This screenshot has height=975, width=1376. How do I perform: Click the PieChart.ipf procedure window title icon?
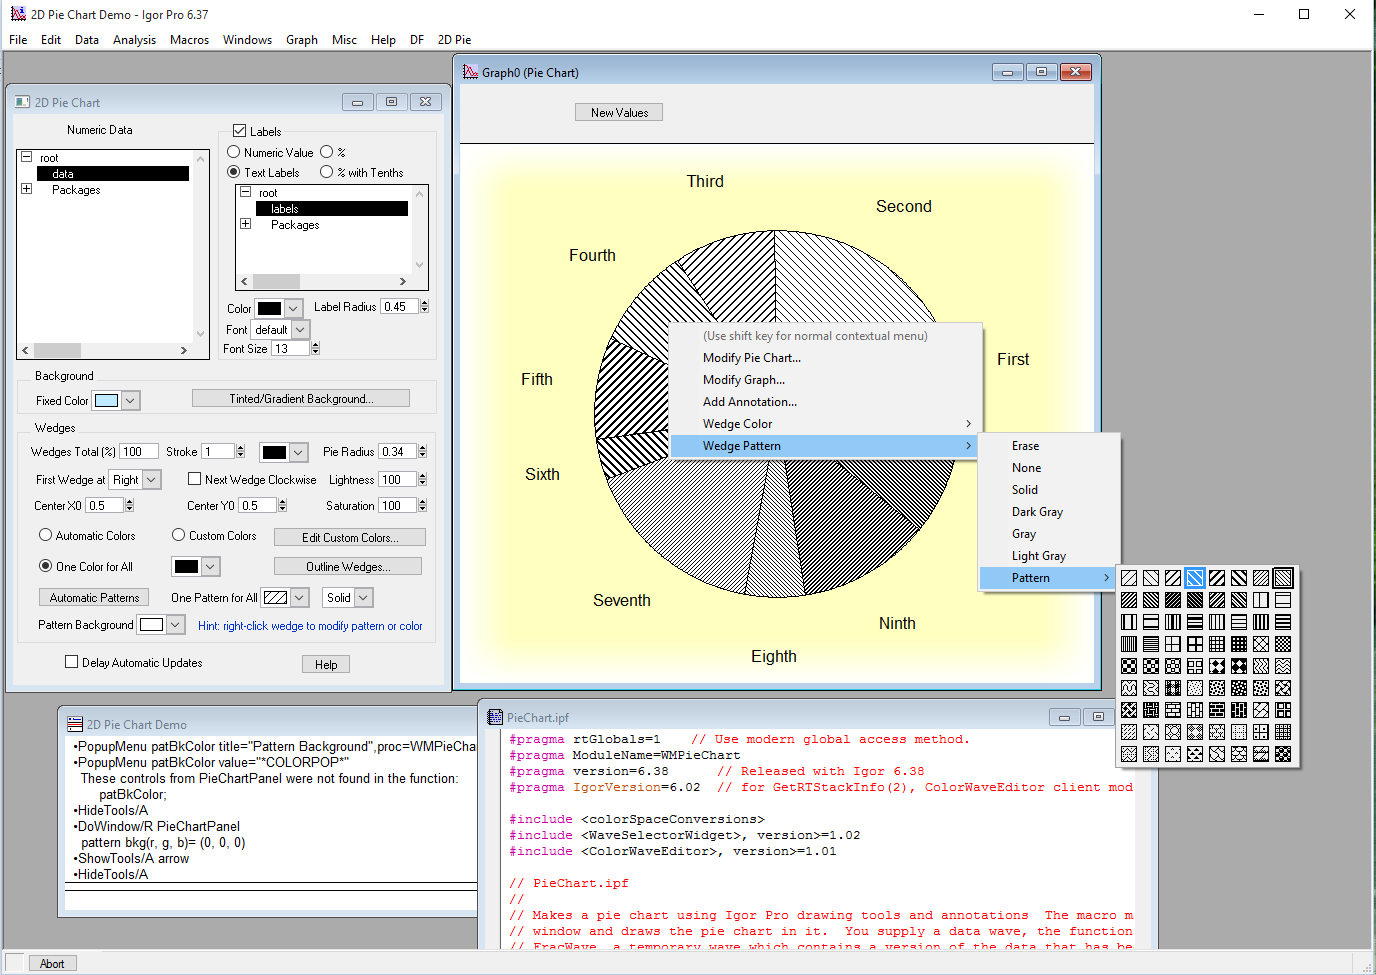494,716
